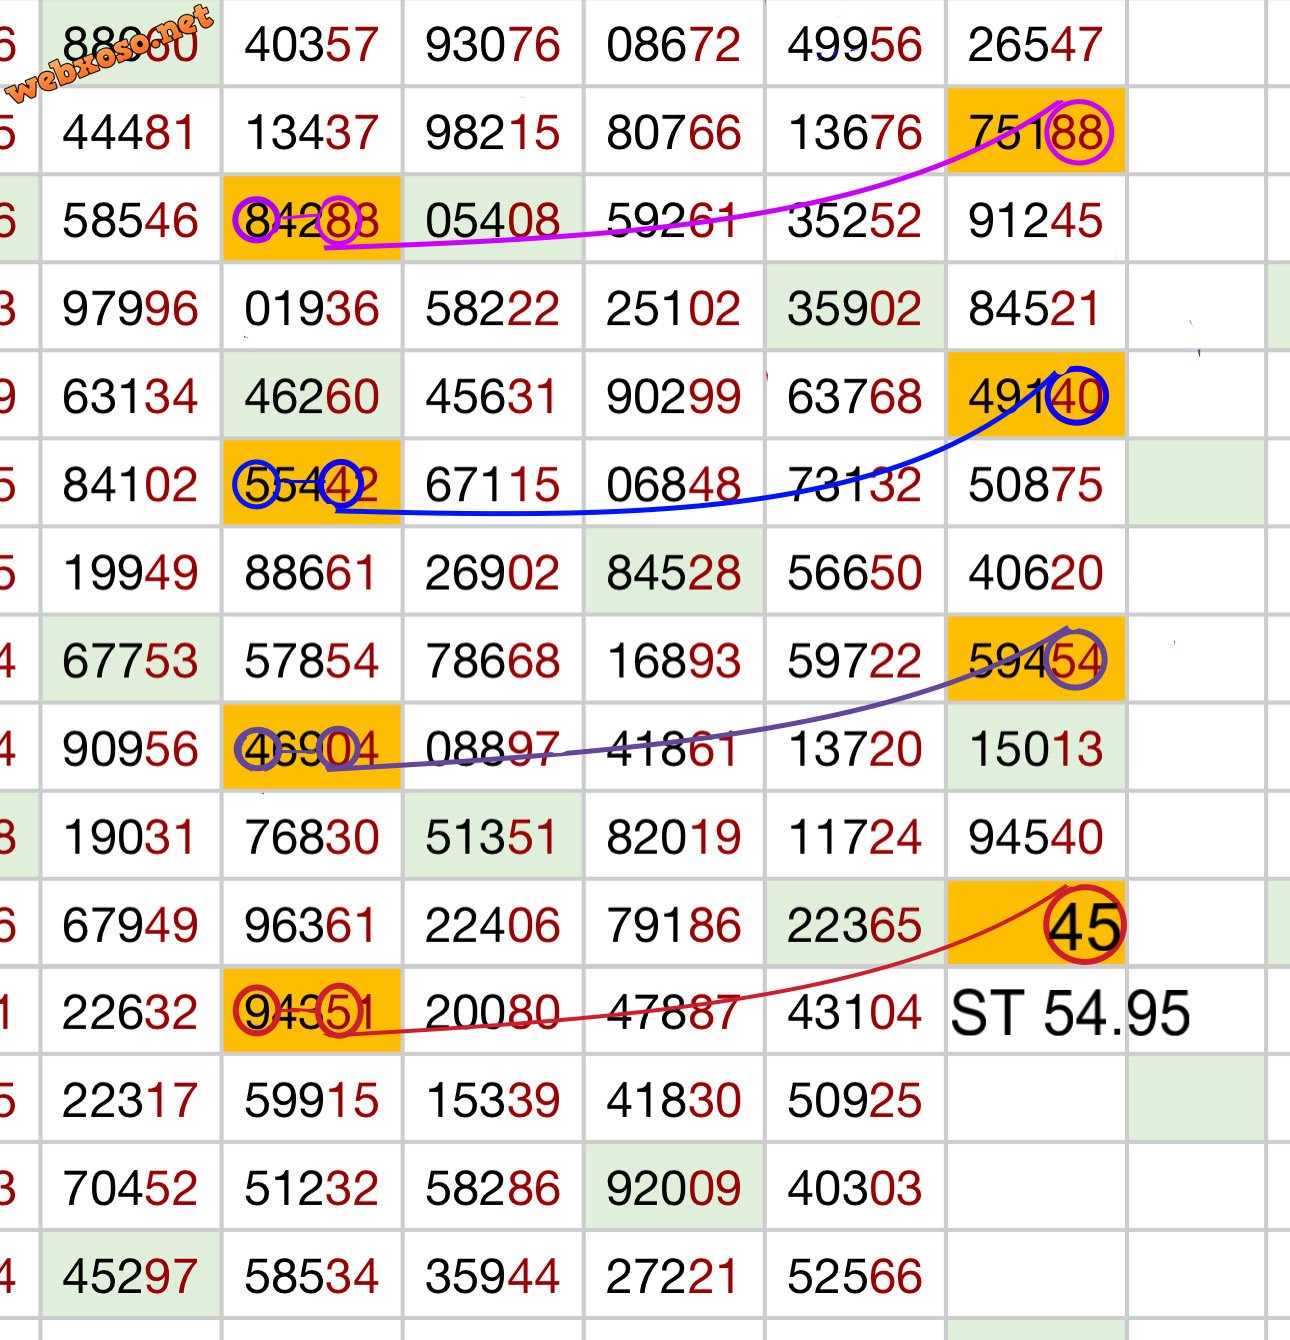This screenshot has width=1290, height=1340.
Task: Select the highlighted cell 84288
Action: tap(312, 220)
